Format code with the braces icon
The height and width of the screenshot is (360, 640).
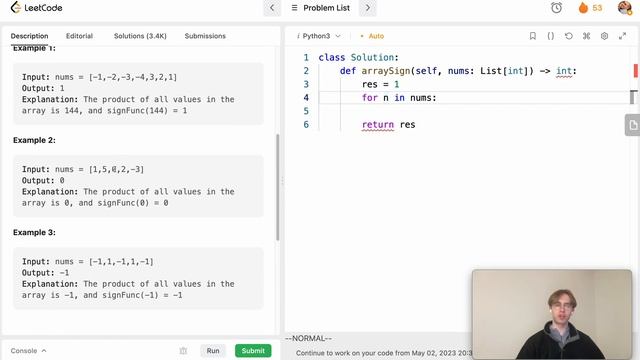click(x=551, y=36)
